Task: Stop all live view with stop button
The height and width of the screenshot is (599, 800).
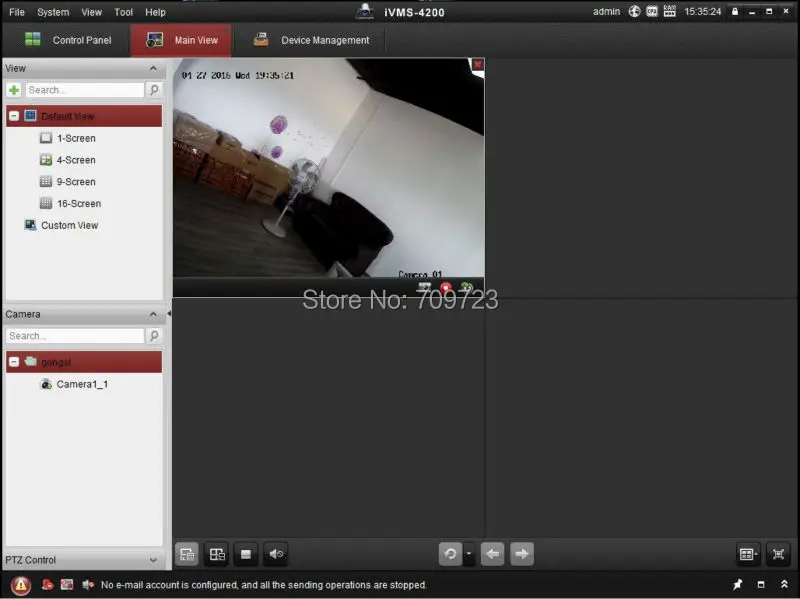Action: coord(246,554)
